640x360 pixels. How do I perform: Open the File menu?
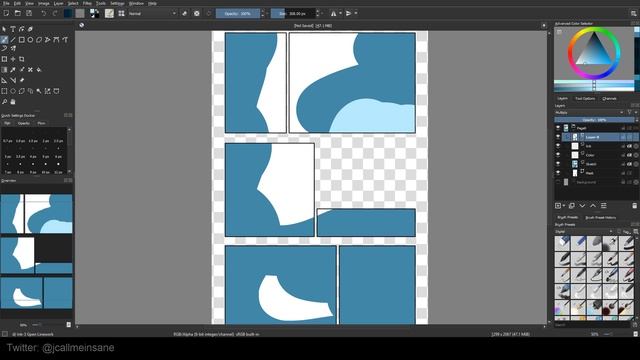[x=6, y=3]
